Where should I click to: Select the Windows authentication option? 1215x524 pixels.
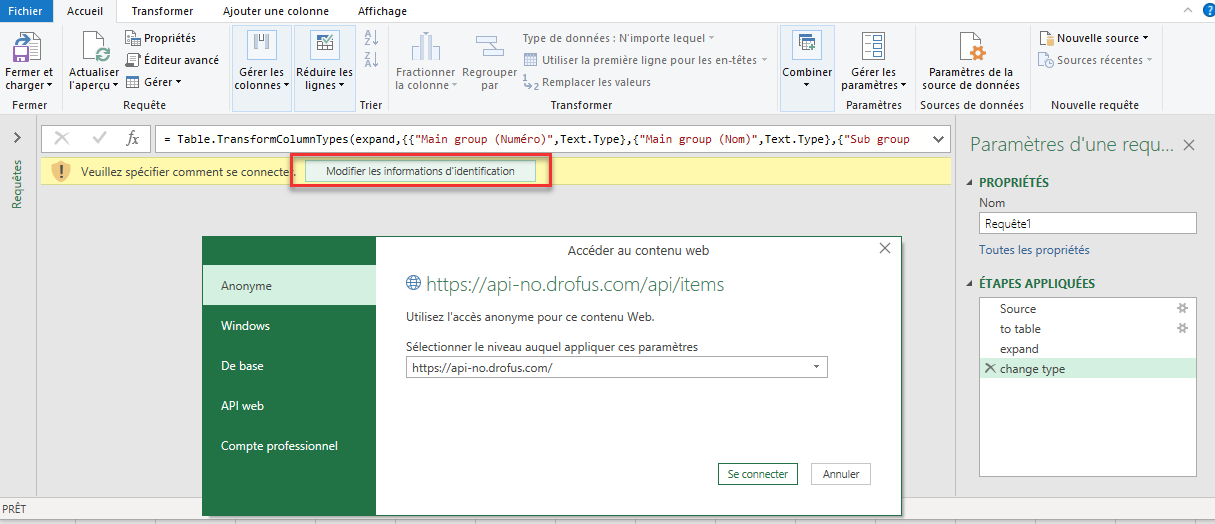(246, 326)
